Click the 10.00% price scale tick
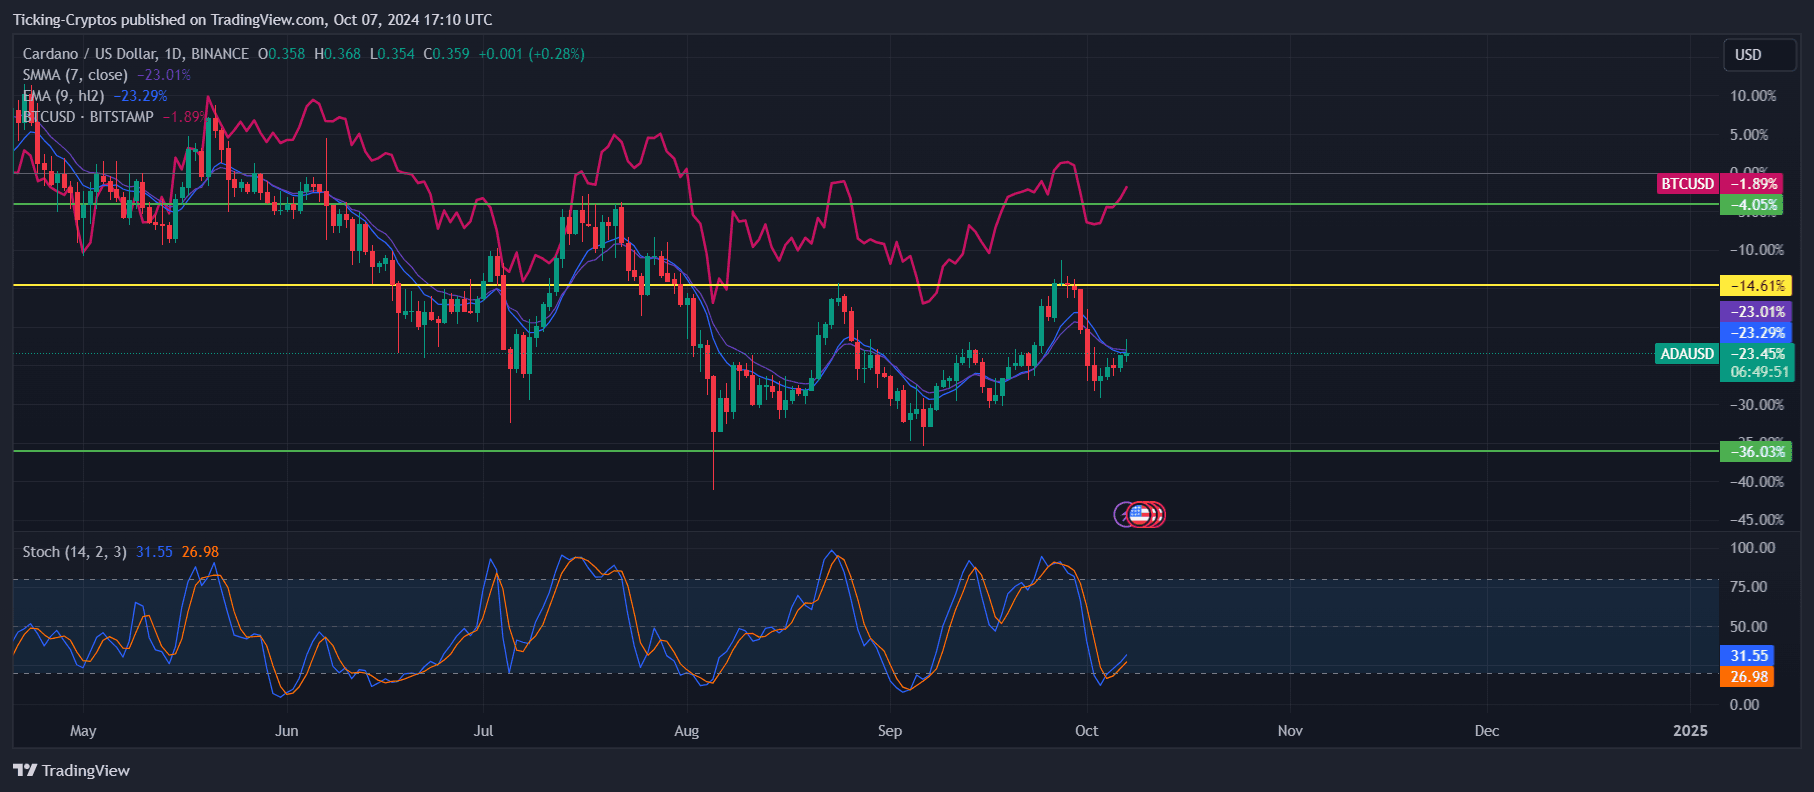 tap(1753, 96)
